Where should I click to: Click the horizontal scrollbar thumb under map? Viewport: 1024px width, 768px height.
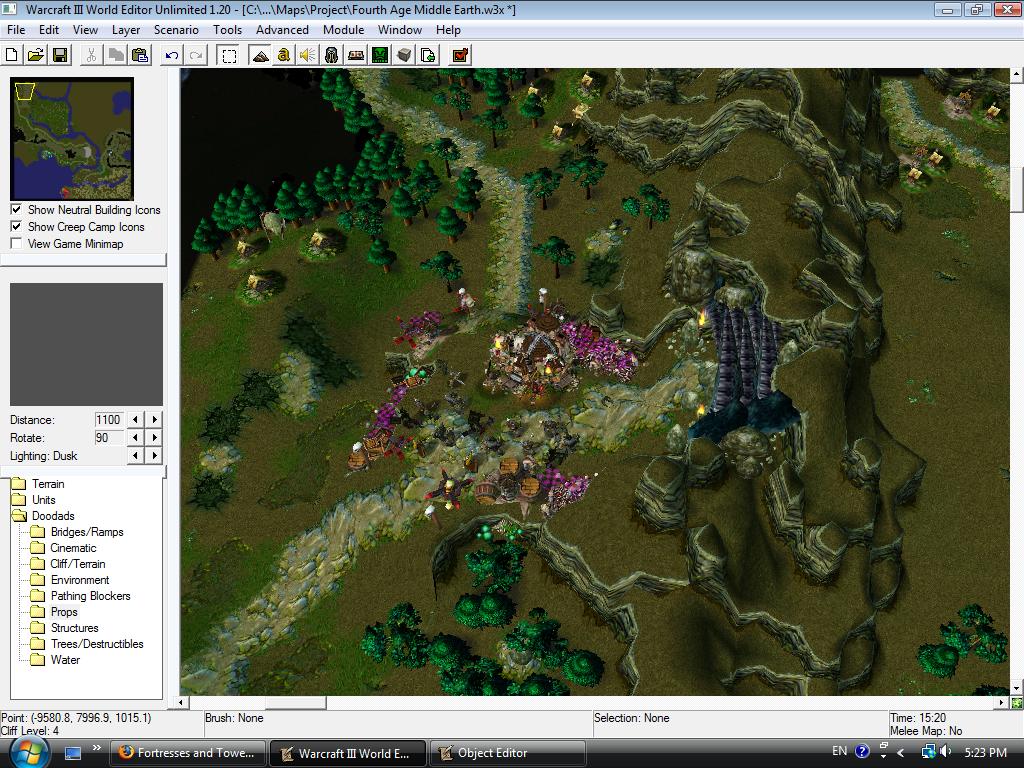click(x=295, y=703)
